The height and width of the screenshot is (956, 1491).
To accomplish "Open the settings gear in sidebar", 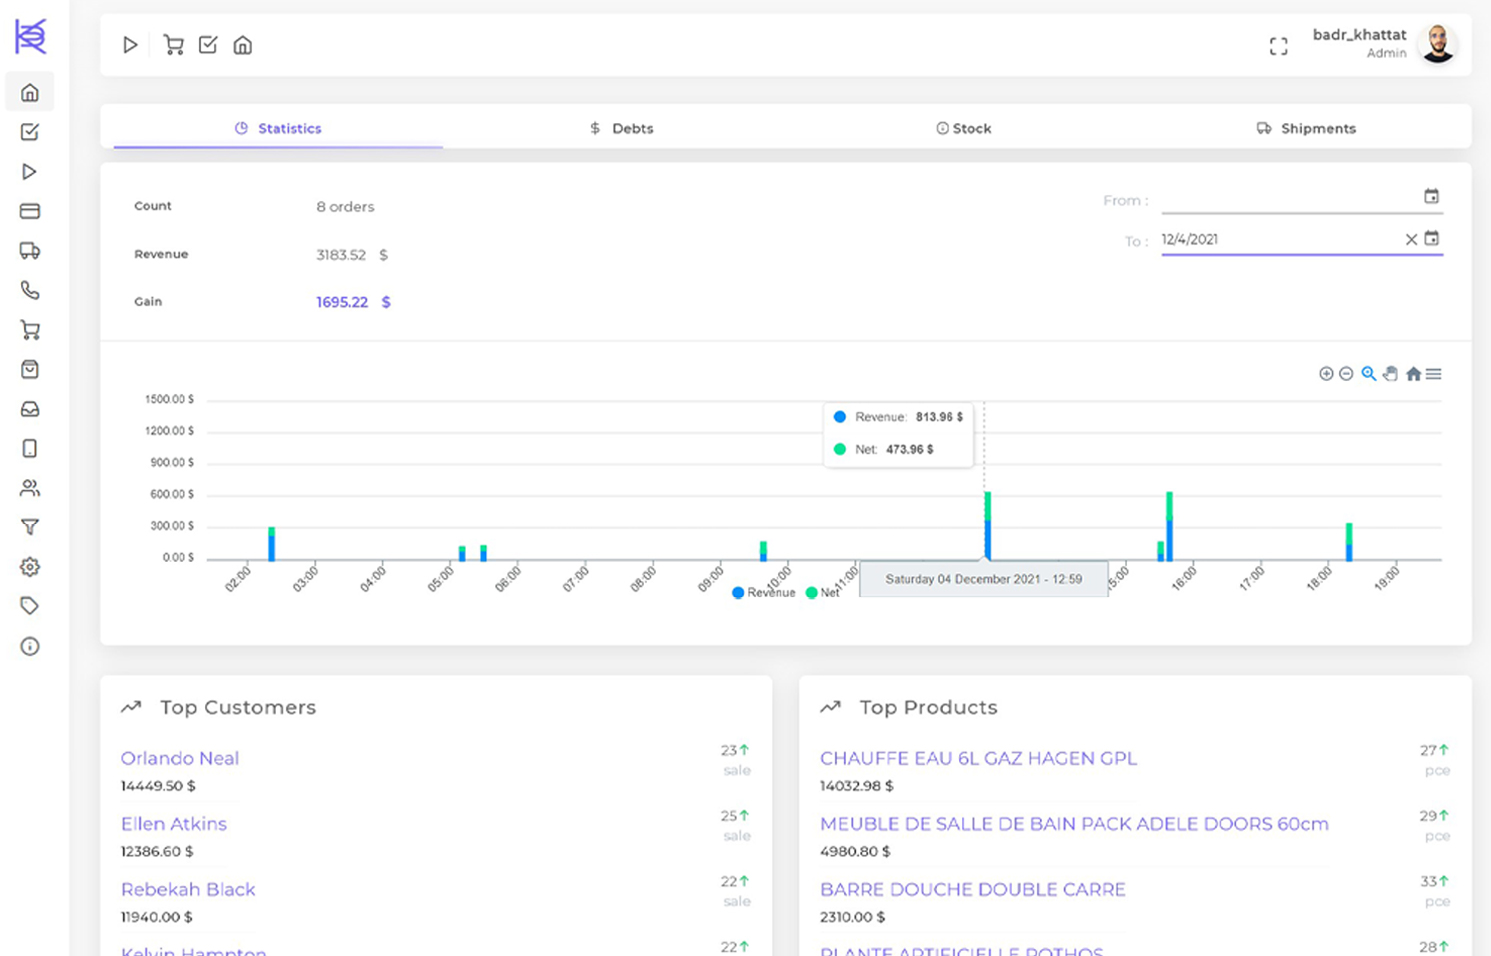I will [x=30, y=567].
